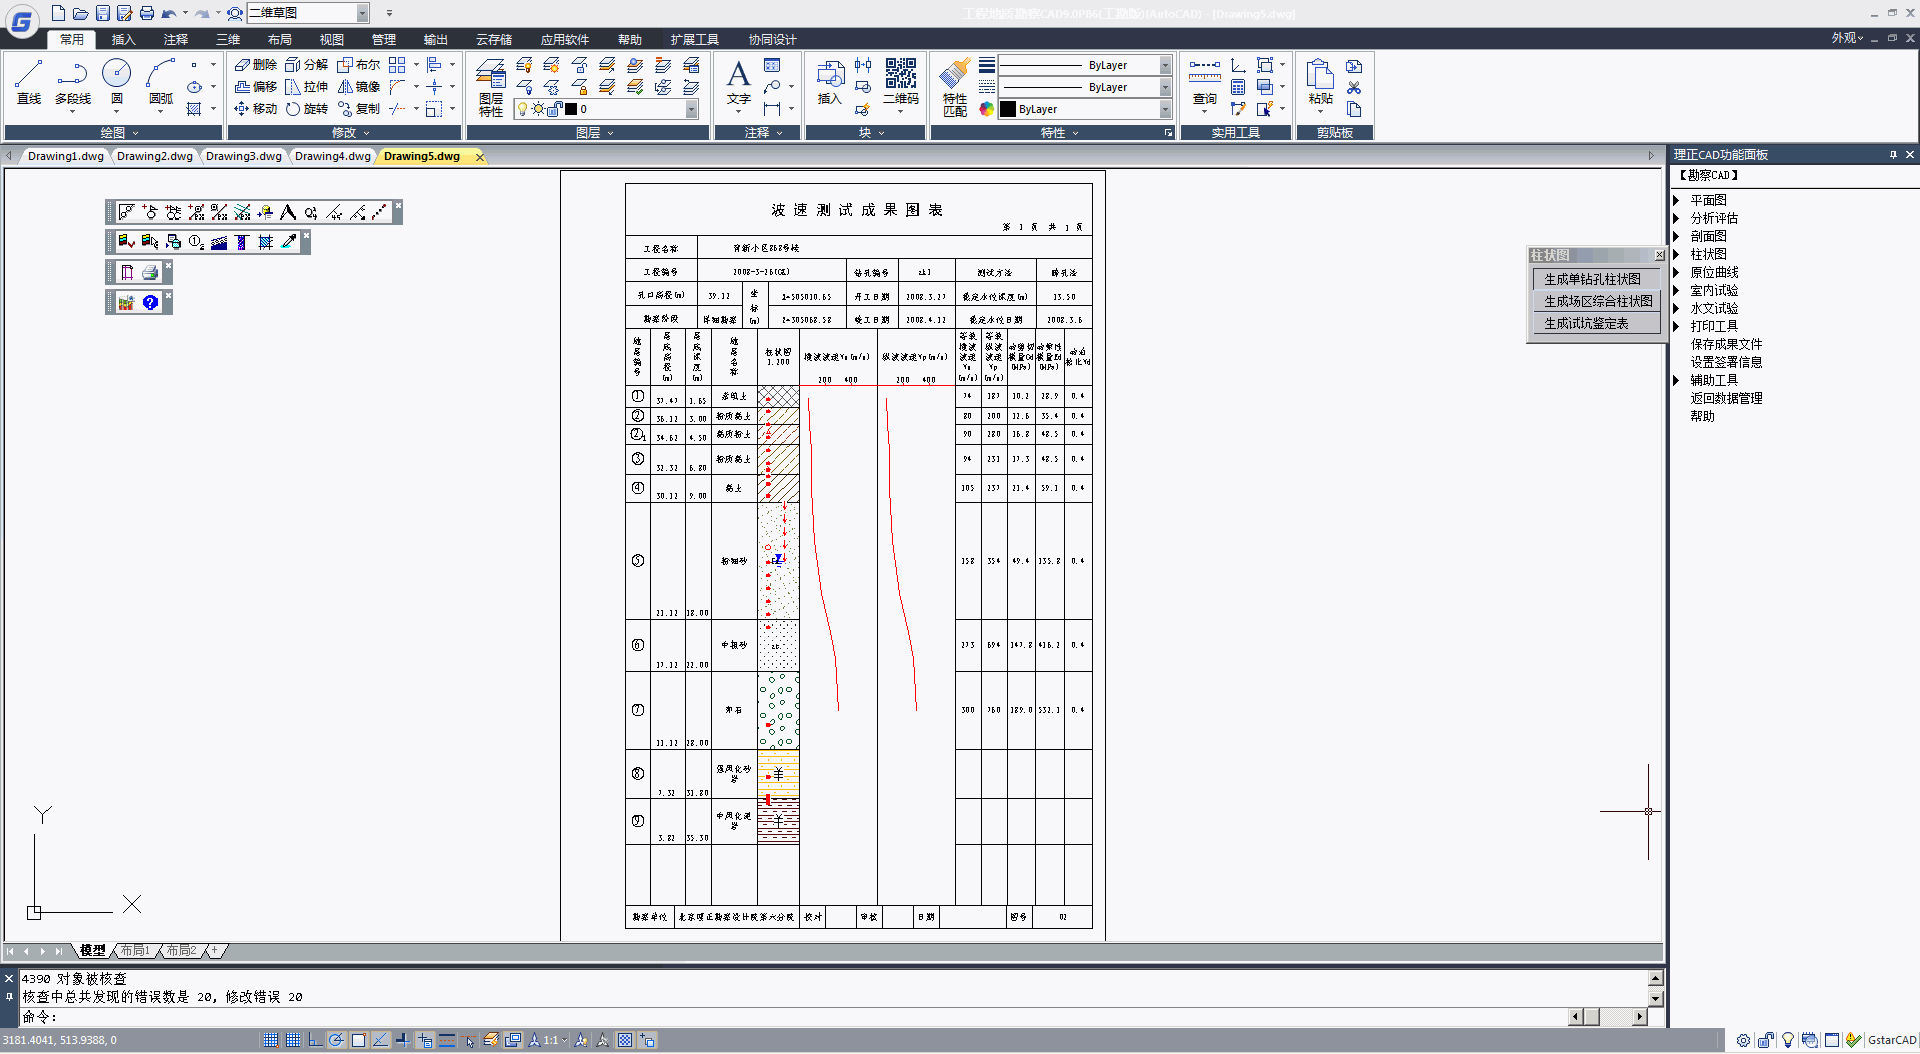Open the quick calculator icon in 实用工具
1920x1054 pixels.
(x=1238, y=88)
